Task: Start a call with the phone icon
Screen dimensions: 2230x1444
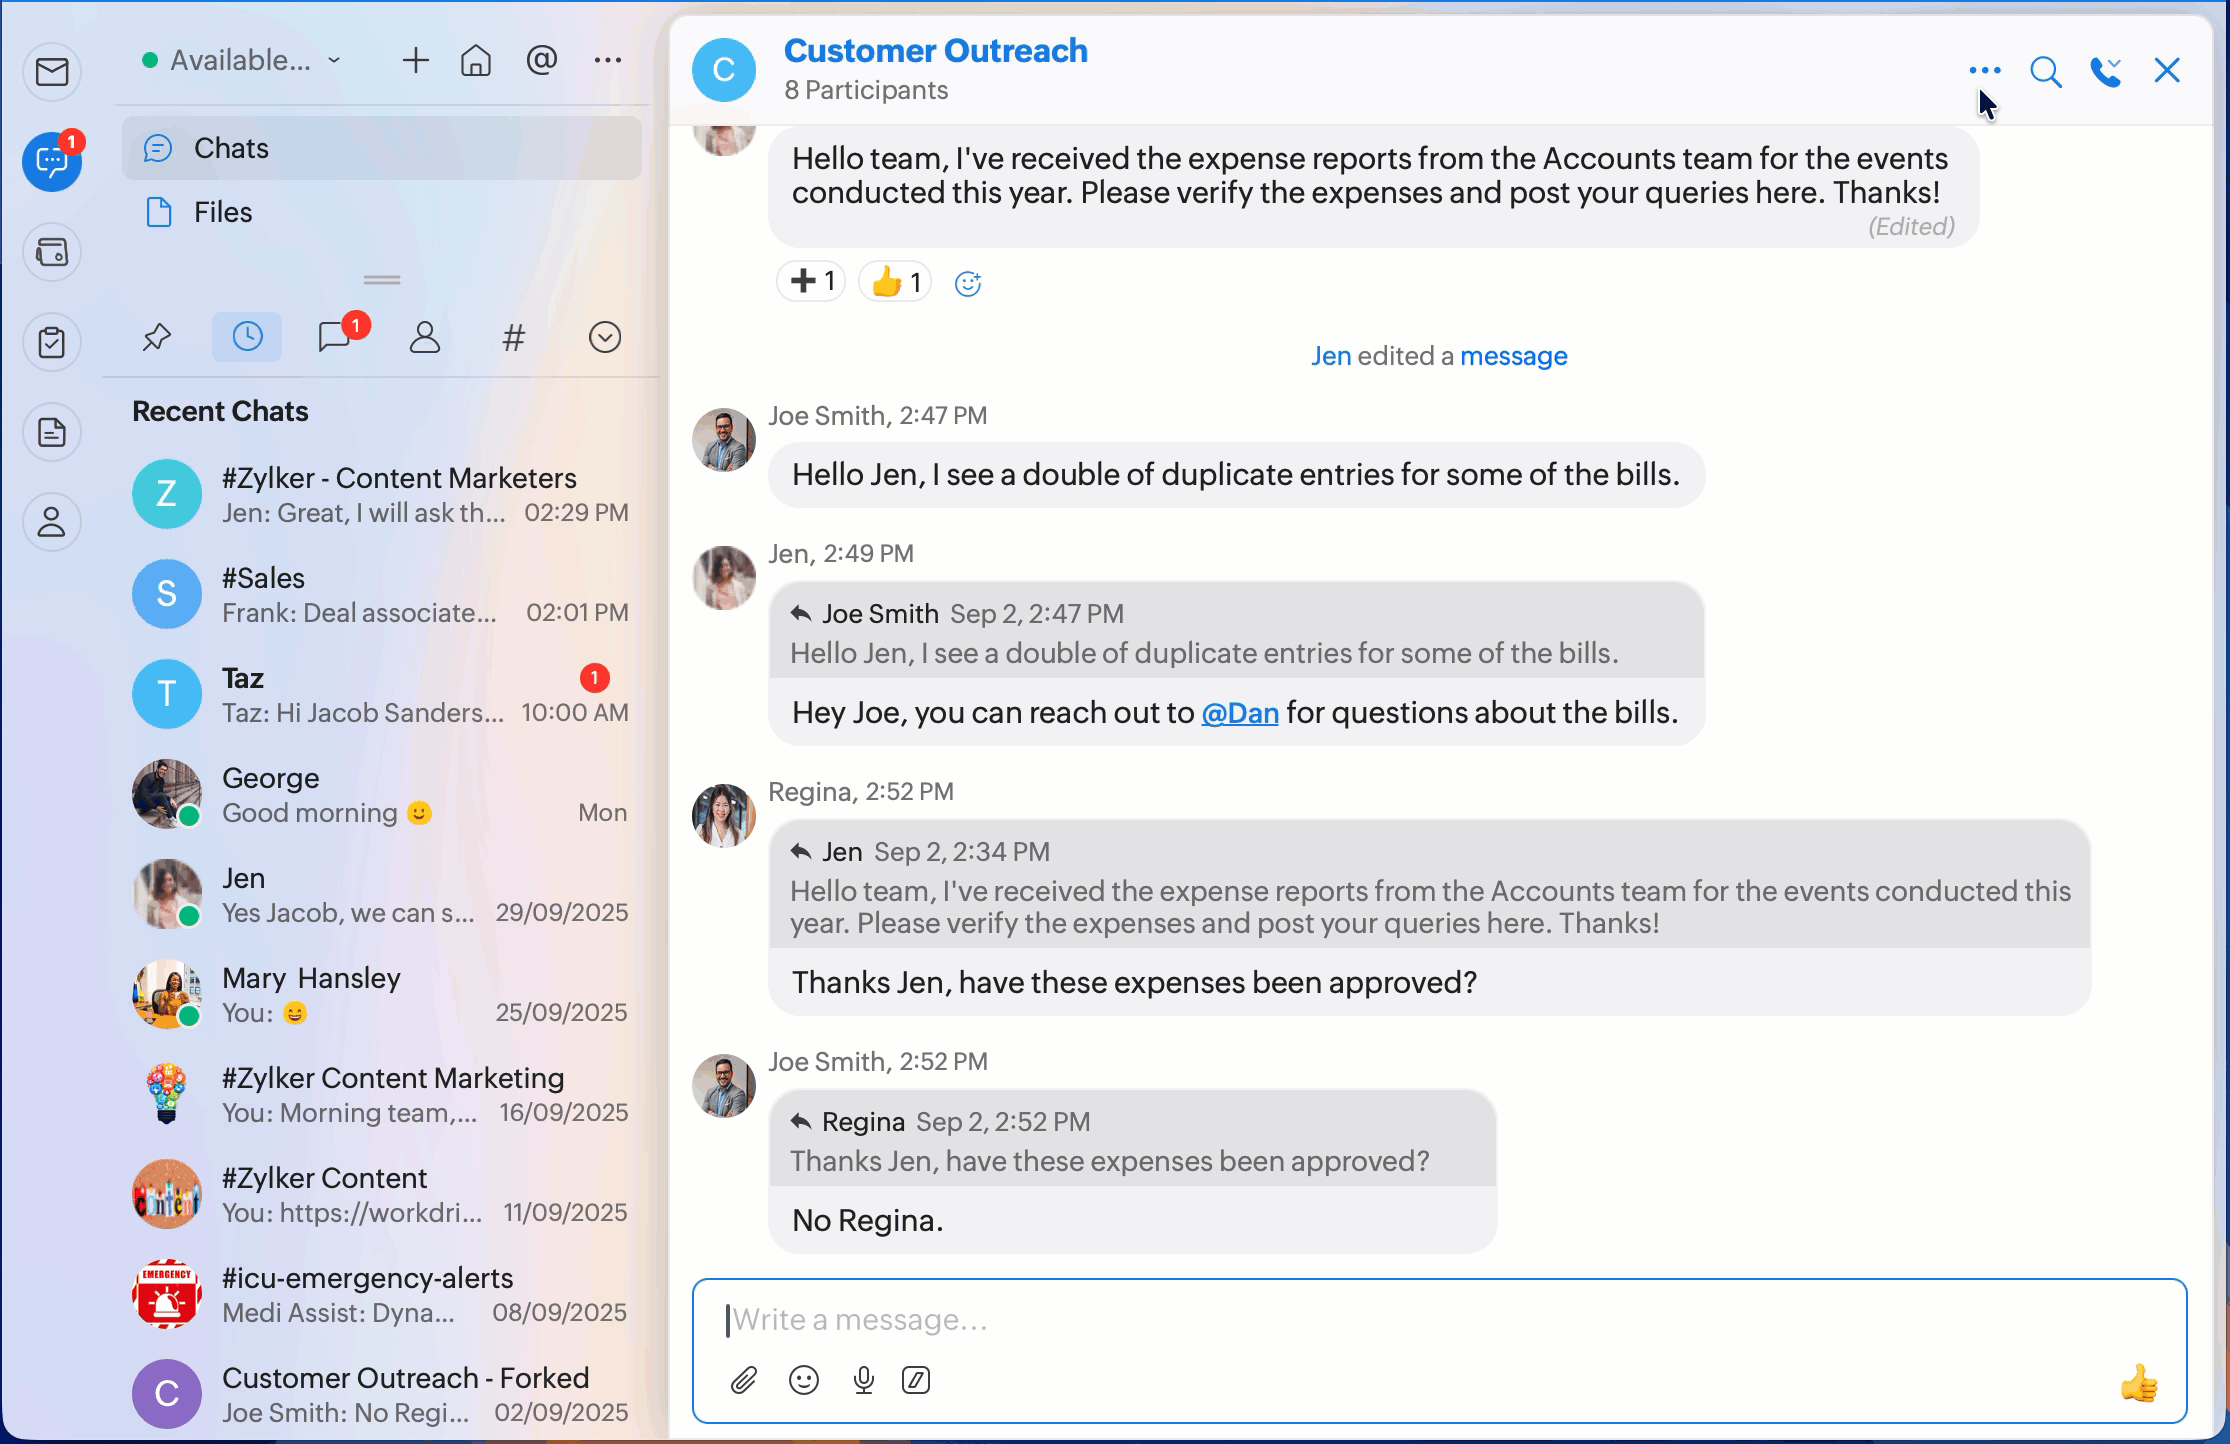Action: click(x=2101, y=72)
